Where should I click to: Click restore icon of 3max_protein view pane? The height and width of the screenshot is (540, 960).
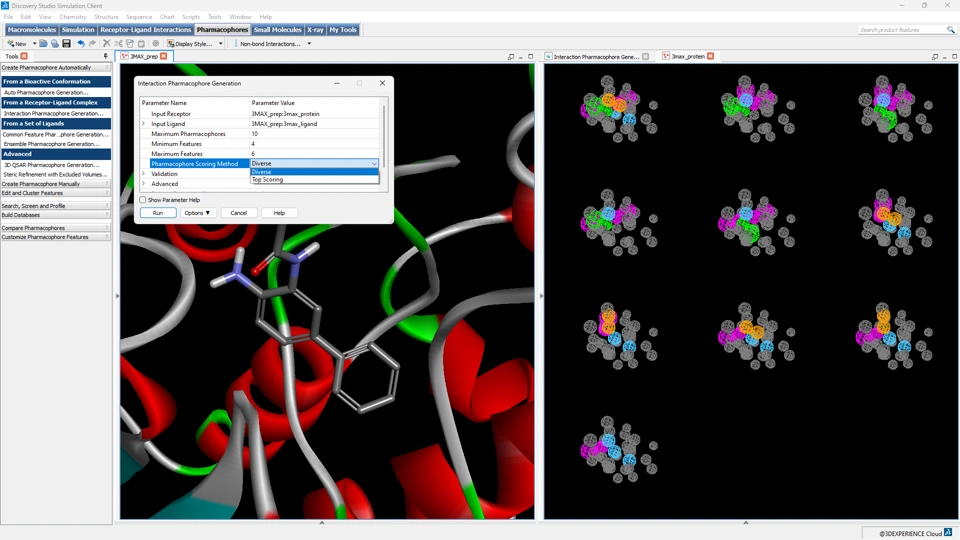click(934, 56)
